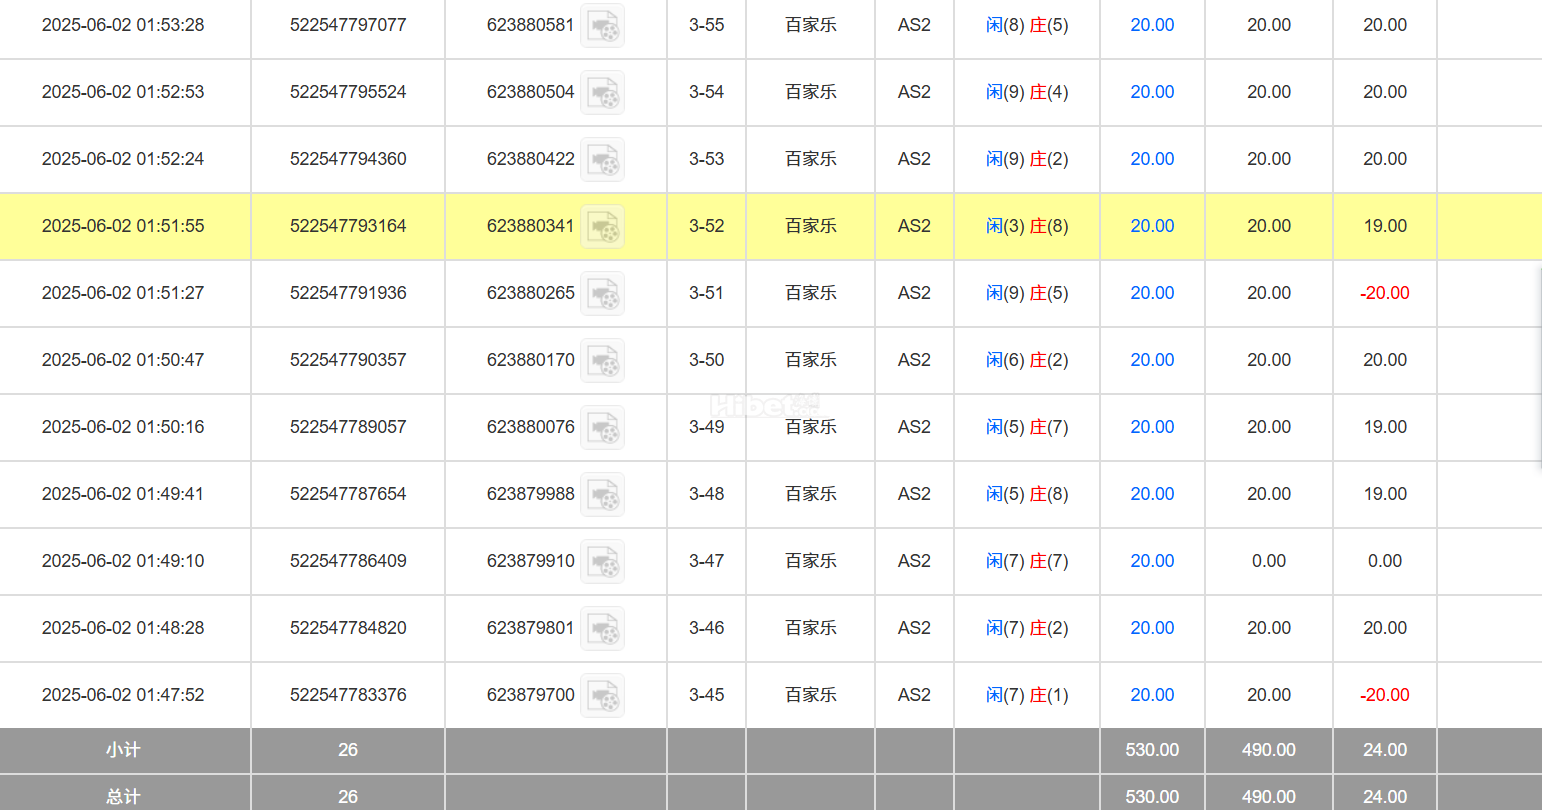Click replay icon beside game number 623880265
The width and height of the screenshot is (1542, 810).
point(603,294)
